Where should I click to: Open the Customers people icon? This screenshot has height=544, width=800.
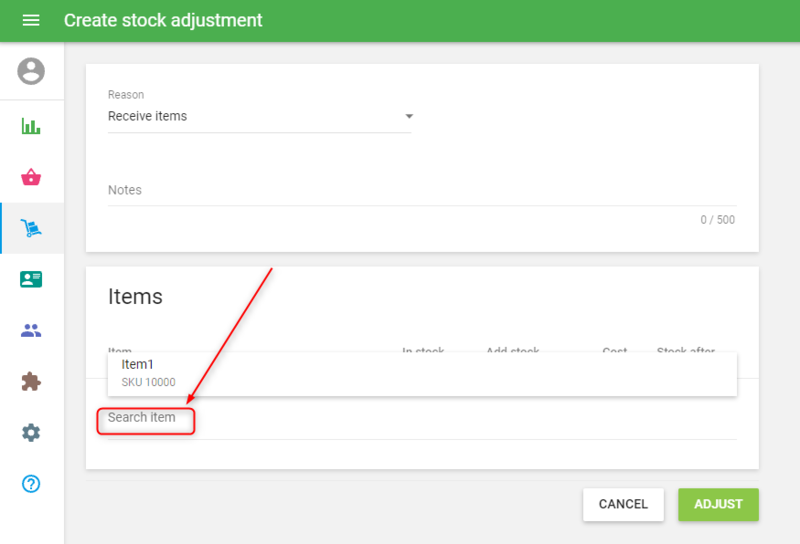click(x=31, y=330)
